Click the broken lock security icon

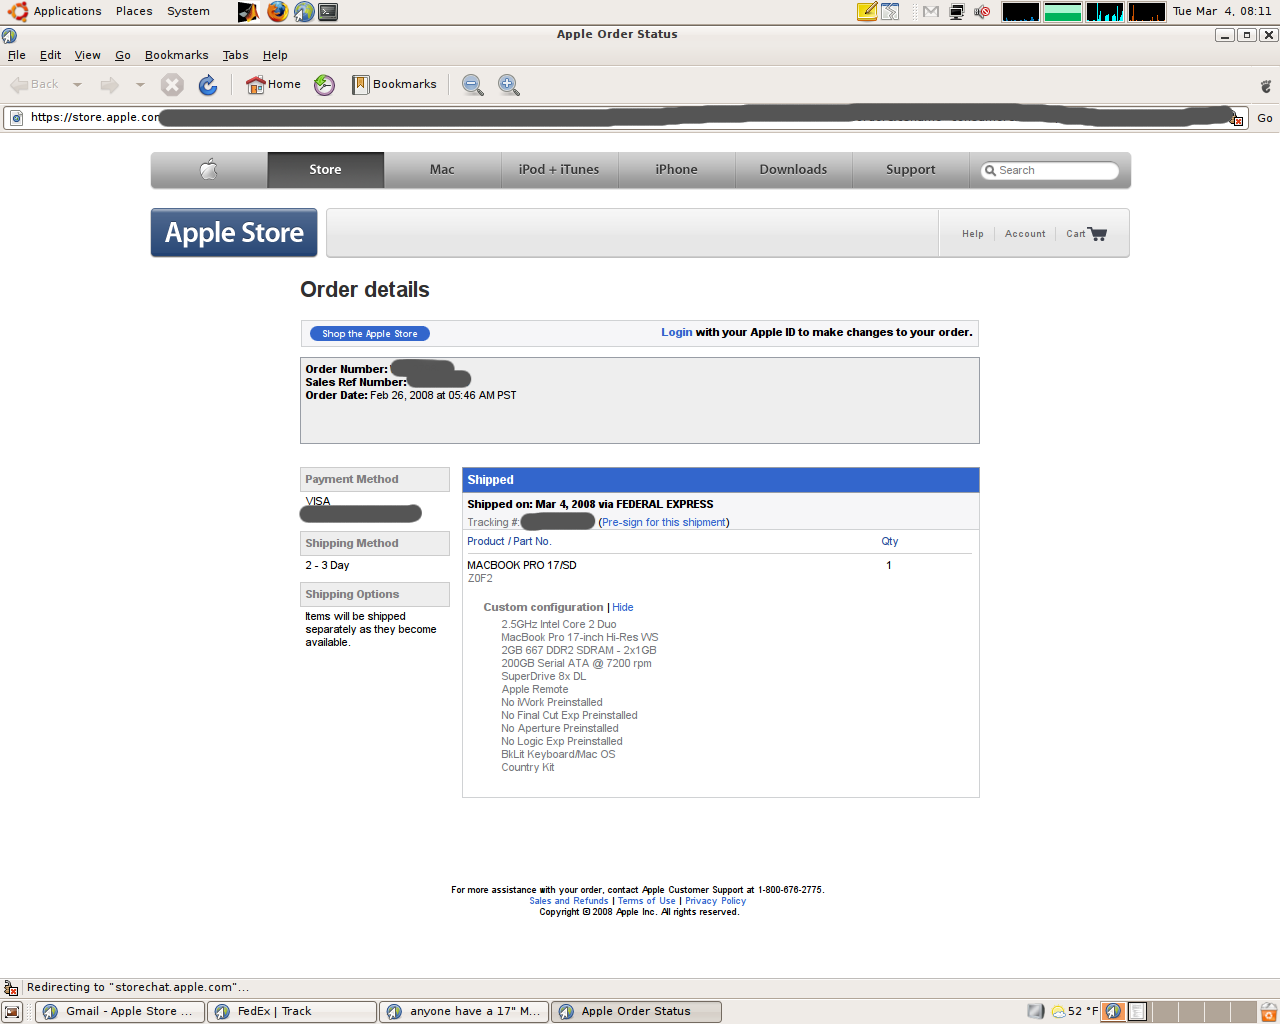[x=1237, y=119]
